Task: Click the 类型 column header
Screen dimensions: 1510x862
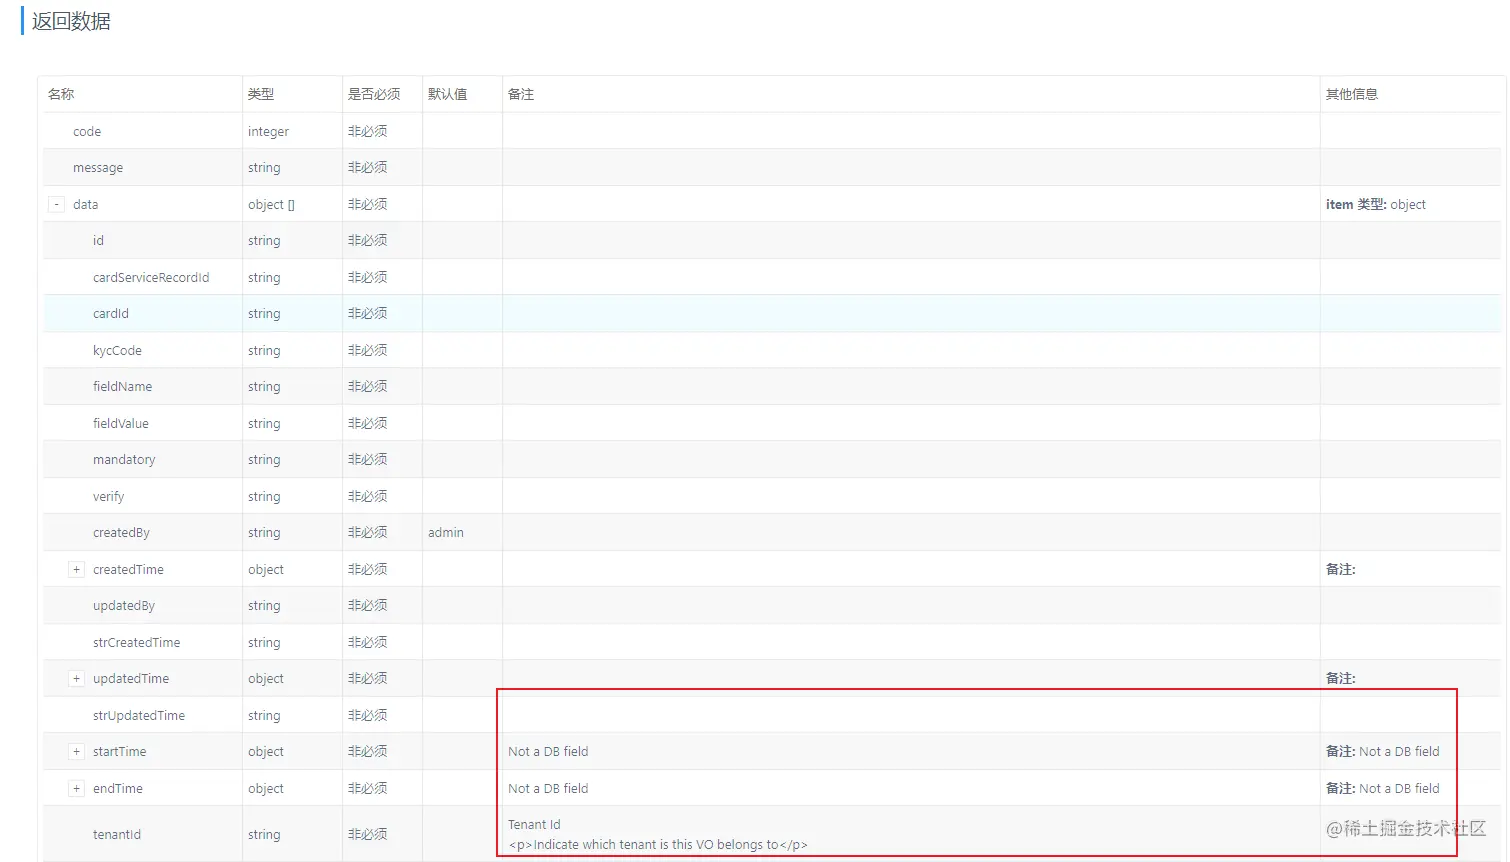Action: [261, 94]
